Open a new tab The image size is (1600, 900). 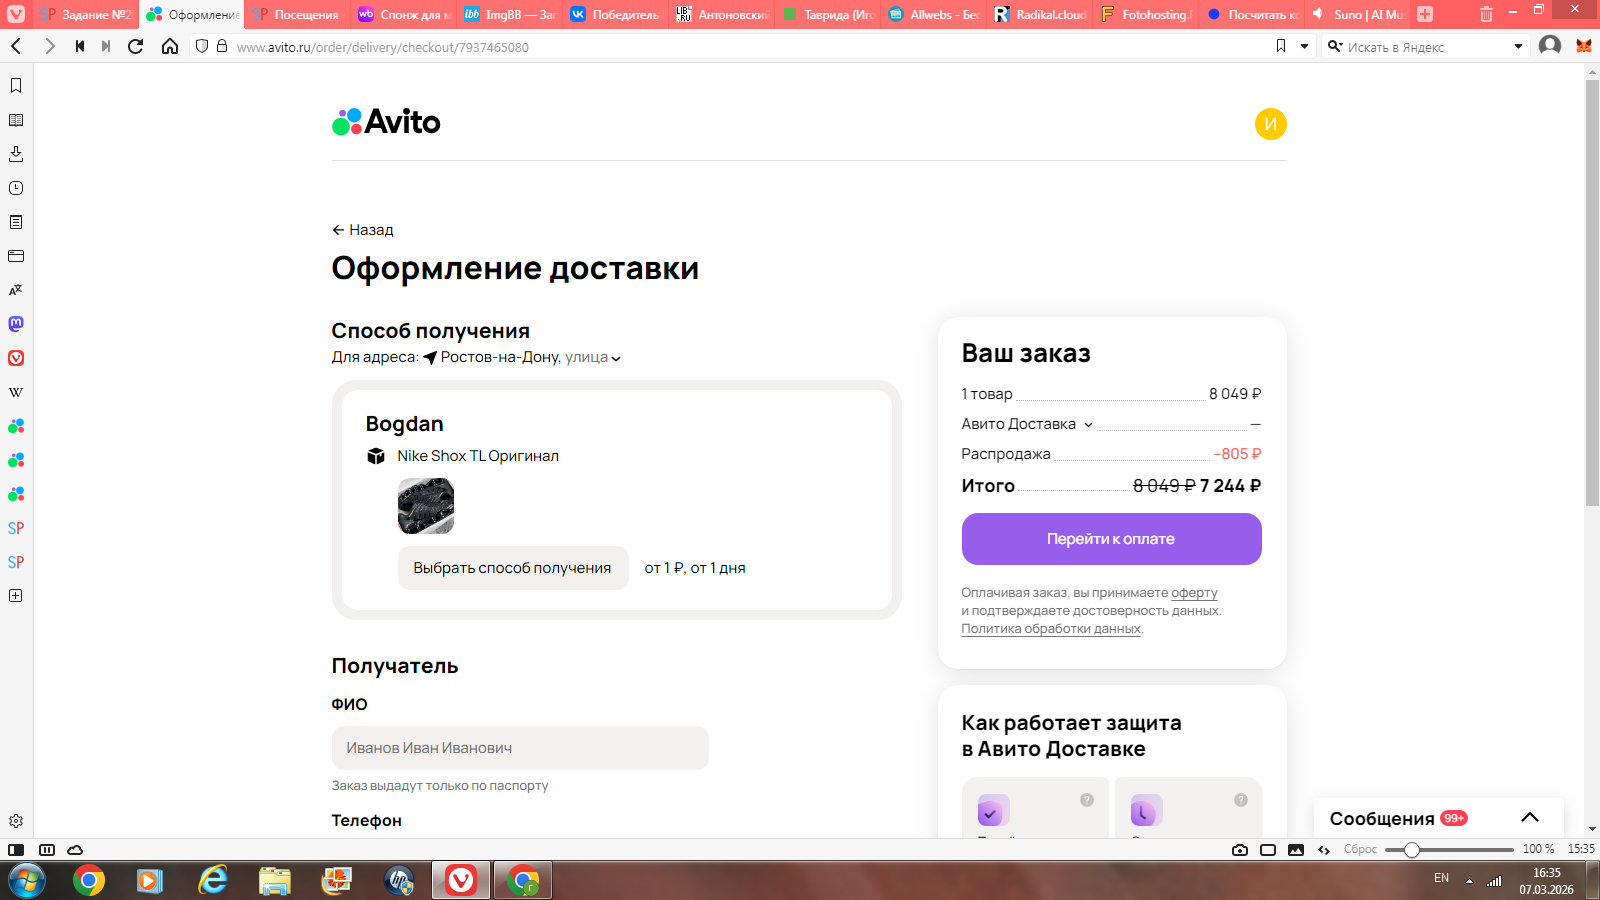tap(1425, 14)
